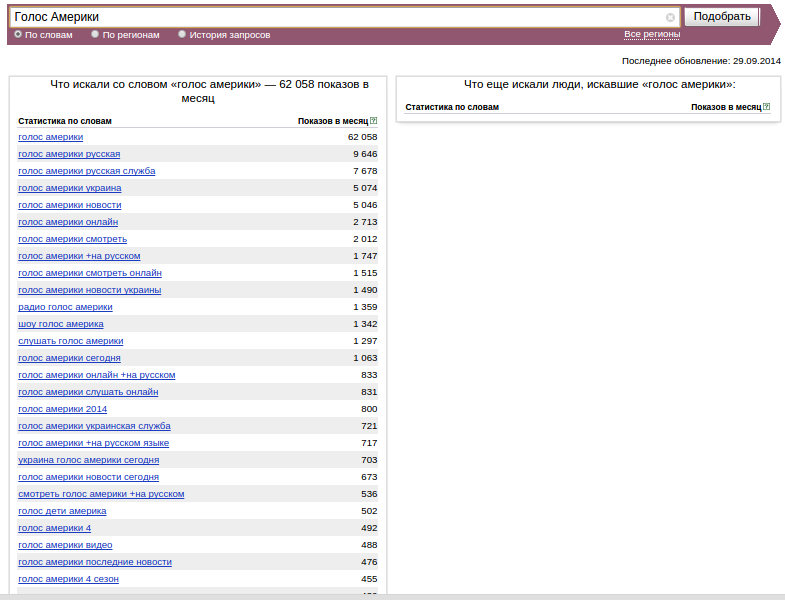Clear the search field with the X icon
The width and height of the screenshot is (785, 600).
pyautogui.click(x=670, y=17)
